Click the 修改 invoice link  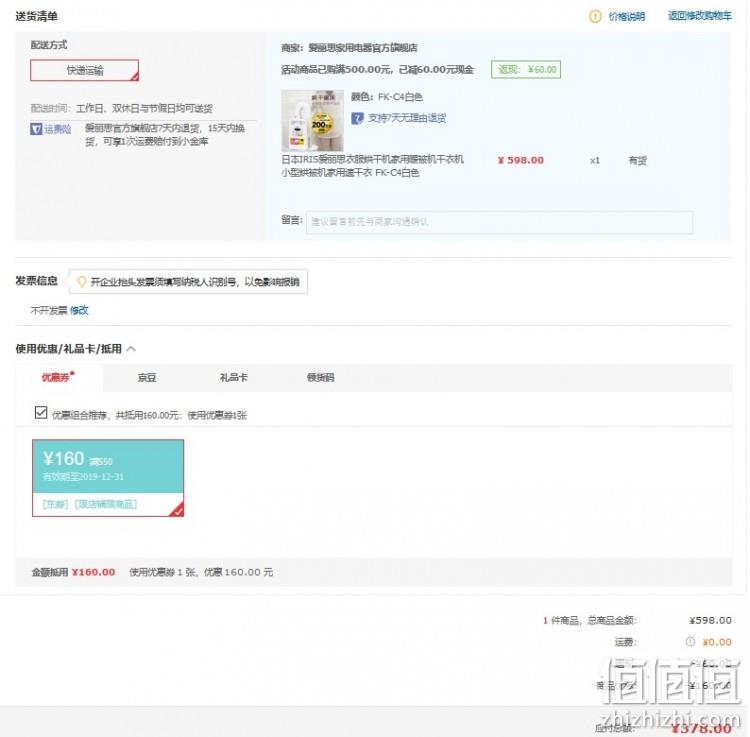click(x=79, y=310)
